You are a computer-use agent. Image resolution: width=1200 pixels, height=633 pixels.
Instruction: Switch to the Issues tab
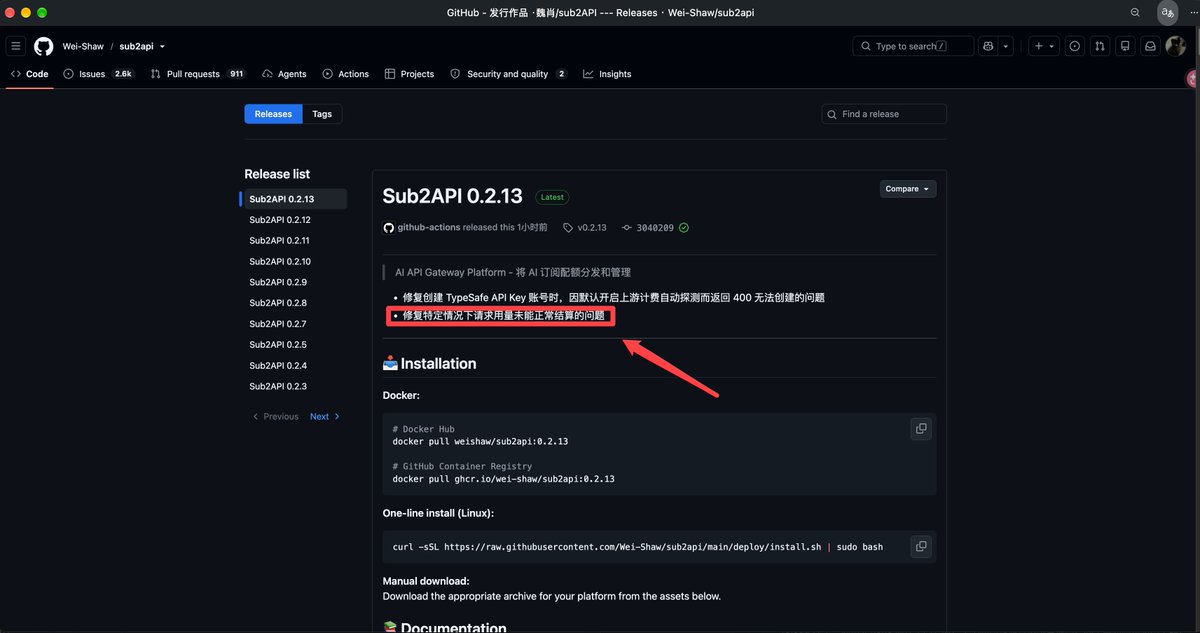click(98, 74)
